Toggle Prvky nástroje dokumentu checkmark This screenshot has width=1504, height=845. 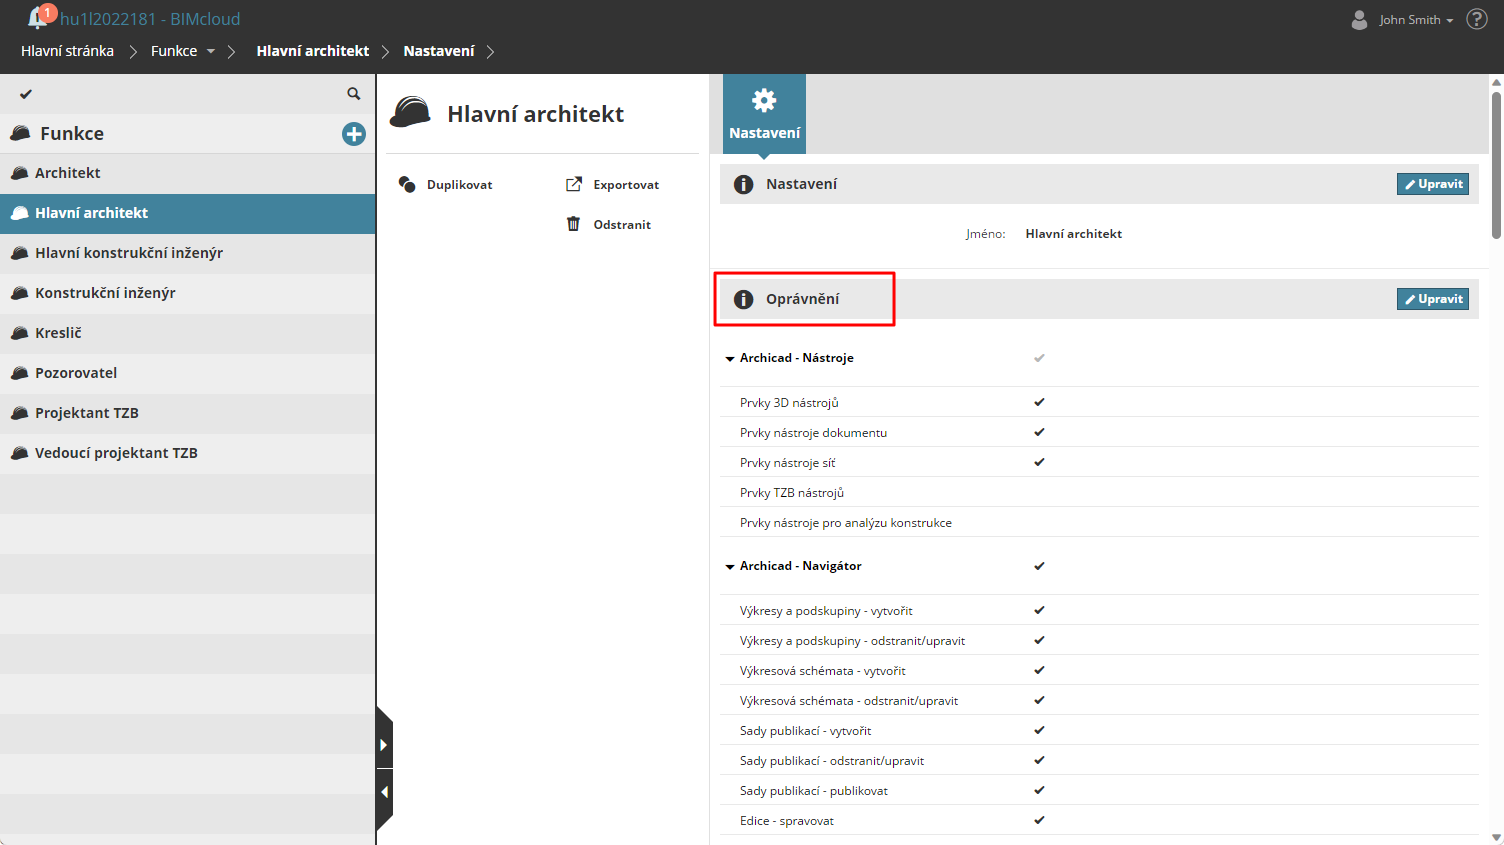pos(1039,432)
